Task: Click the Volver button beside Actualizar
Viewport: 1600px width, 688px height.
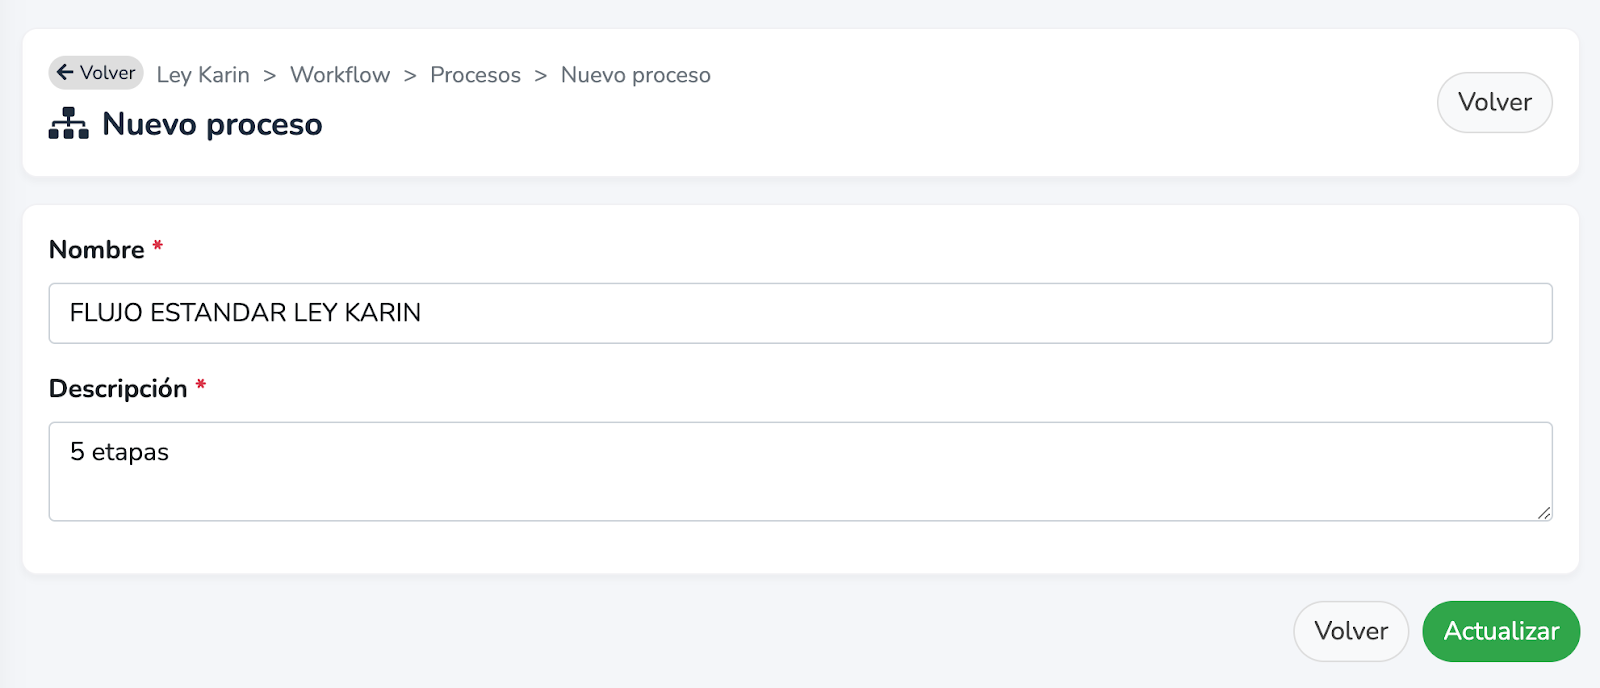Action: click(x=1351, y=631)
